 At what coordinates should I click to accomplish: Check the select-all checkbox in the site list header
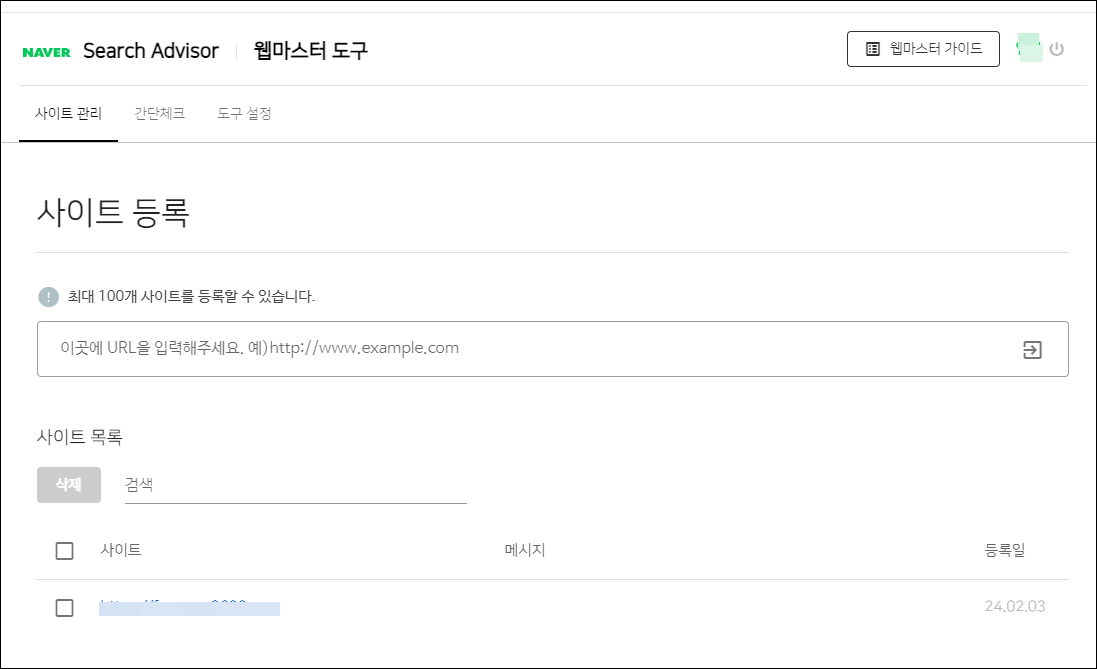pyautogui.click(x=65, y=549)
